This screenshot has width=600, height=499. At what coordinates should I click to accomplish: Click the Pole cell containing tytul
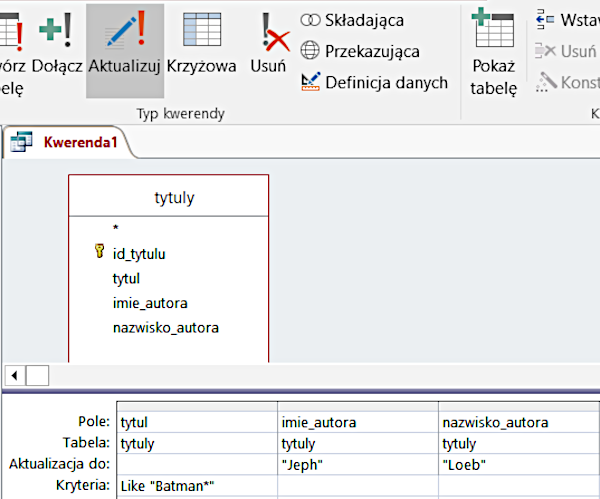coord(196,422)
